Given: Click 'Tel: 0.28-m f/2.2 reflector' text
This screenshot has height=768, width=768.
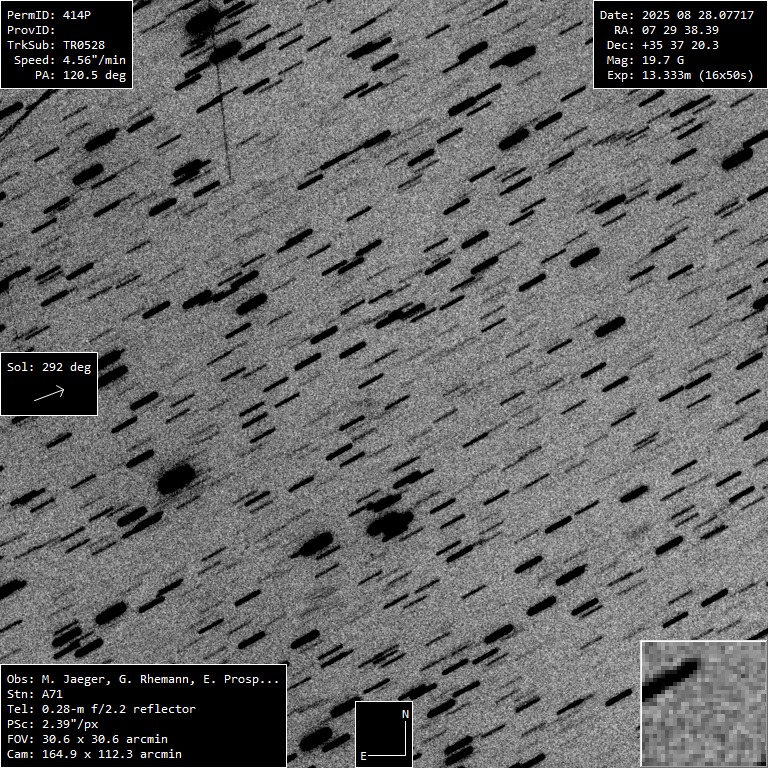Looking at the screenshot, I should point(101,709).
